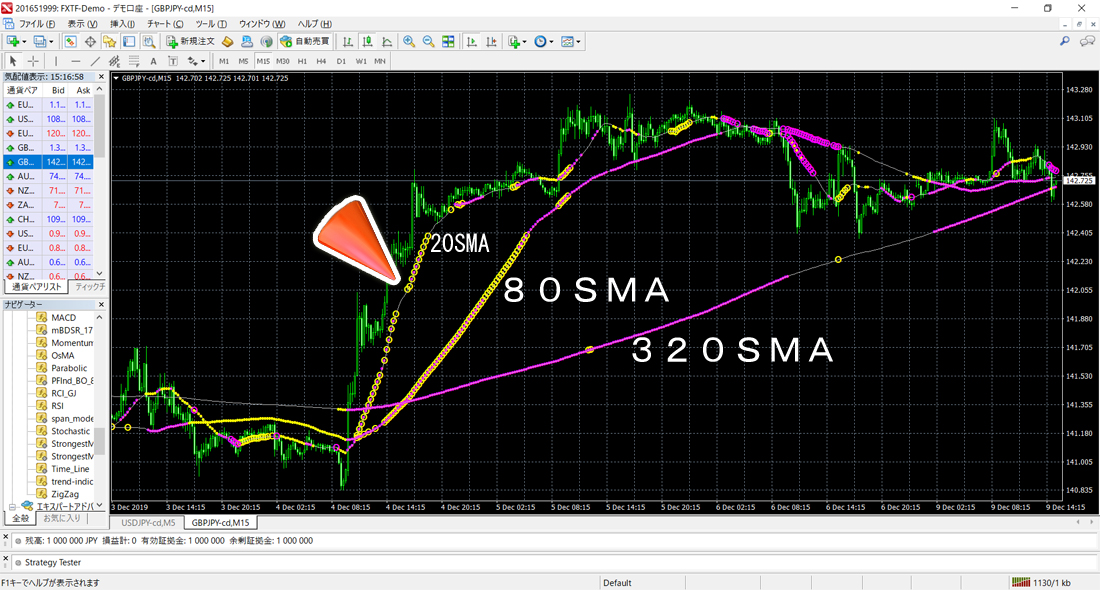Image resolution: width=1100 pixels, height=590 pixels.
Task: Select the text 'A' tool
Action: coord(153,61)
